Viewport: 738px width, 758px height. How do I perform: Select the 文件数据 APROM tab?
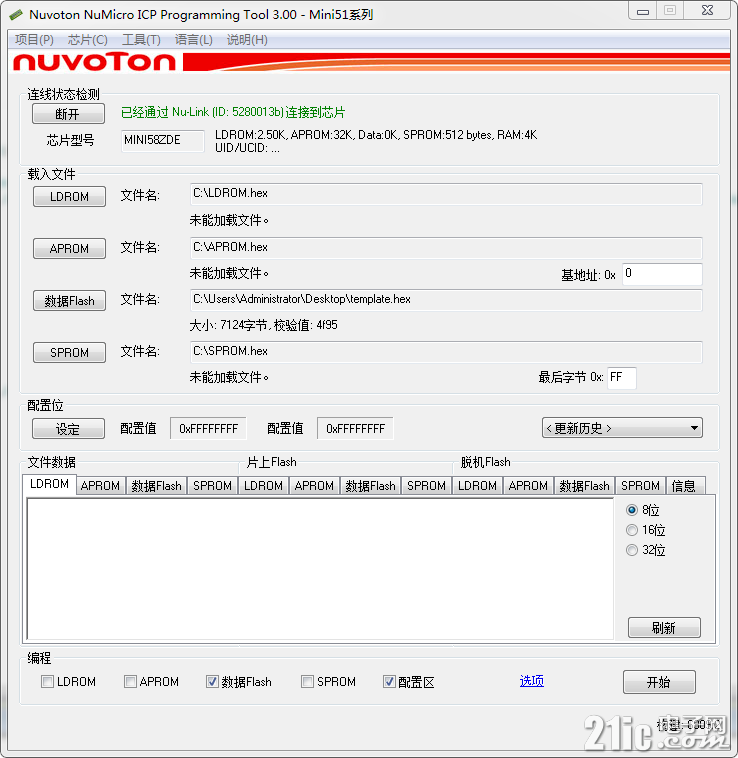101,485
